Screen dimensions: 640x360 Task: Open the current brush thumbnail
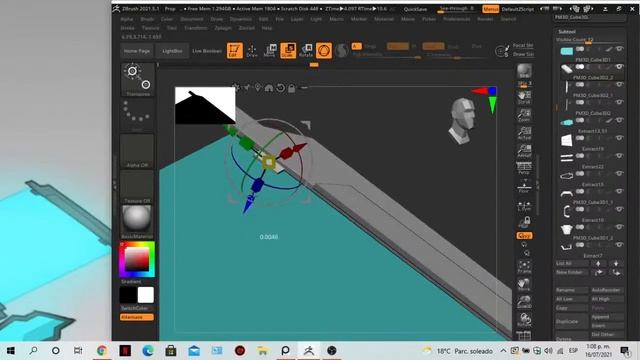click(x=138, y=80)
